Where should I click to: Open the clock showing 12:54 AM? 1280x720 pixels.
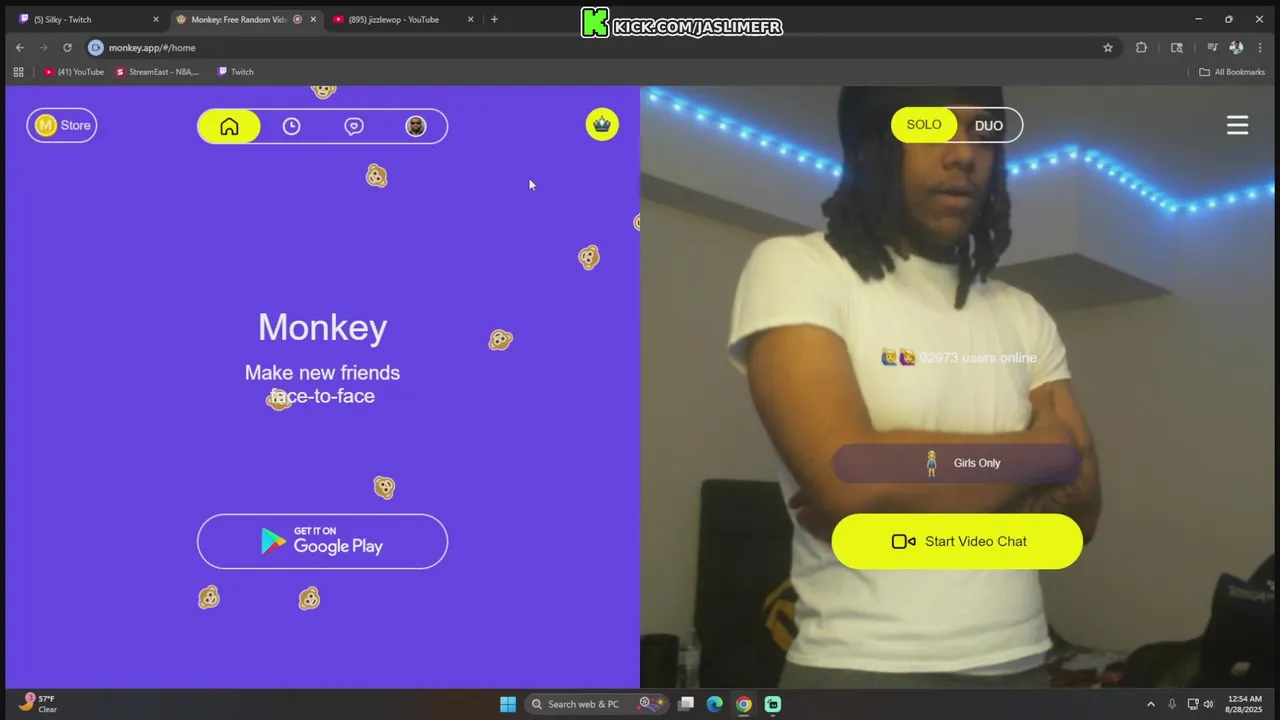pos(1243,704)
